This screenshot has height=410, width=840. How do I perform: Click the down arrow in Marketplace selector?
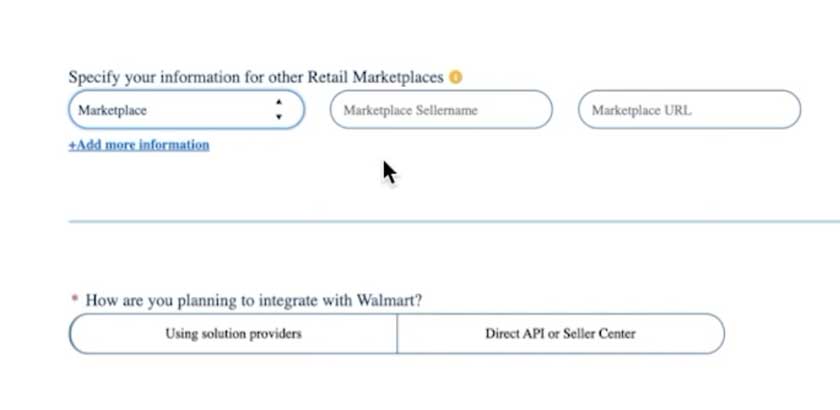pos(279,117)
